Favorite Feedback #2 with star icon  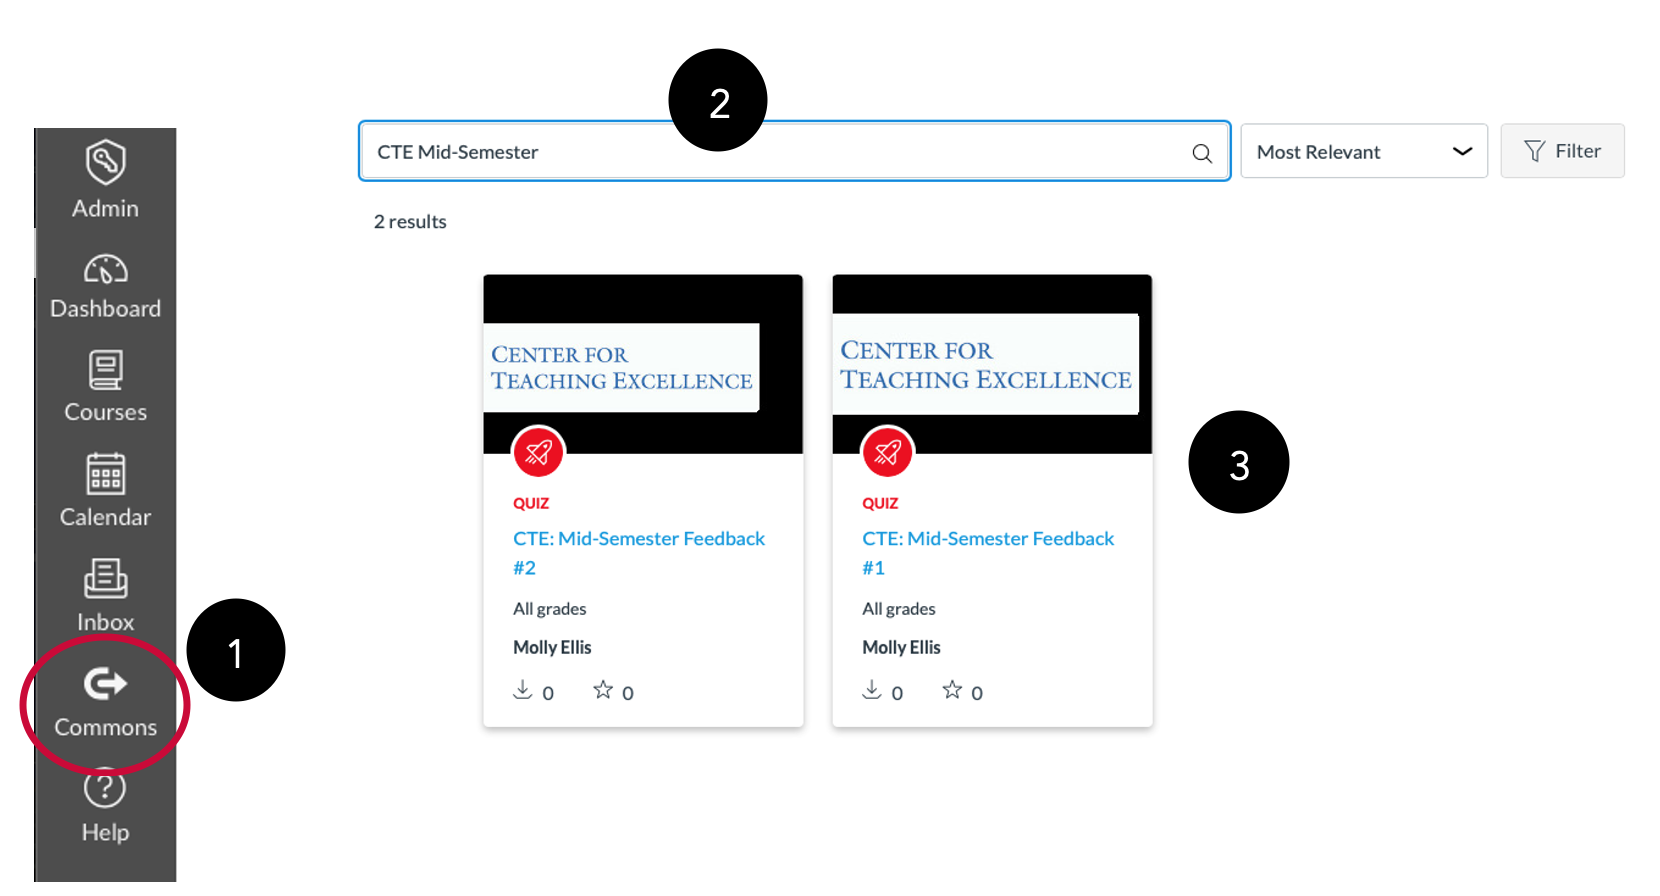pos(603,690)
